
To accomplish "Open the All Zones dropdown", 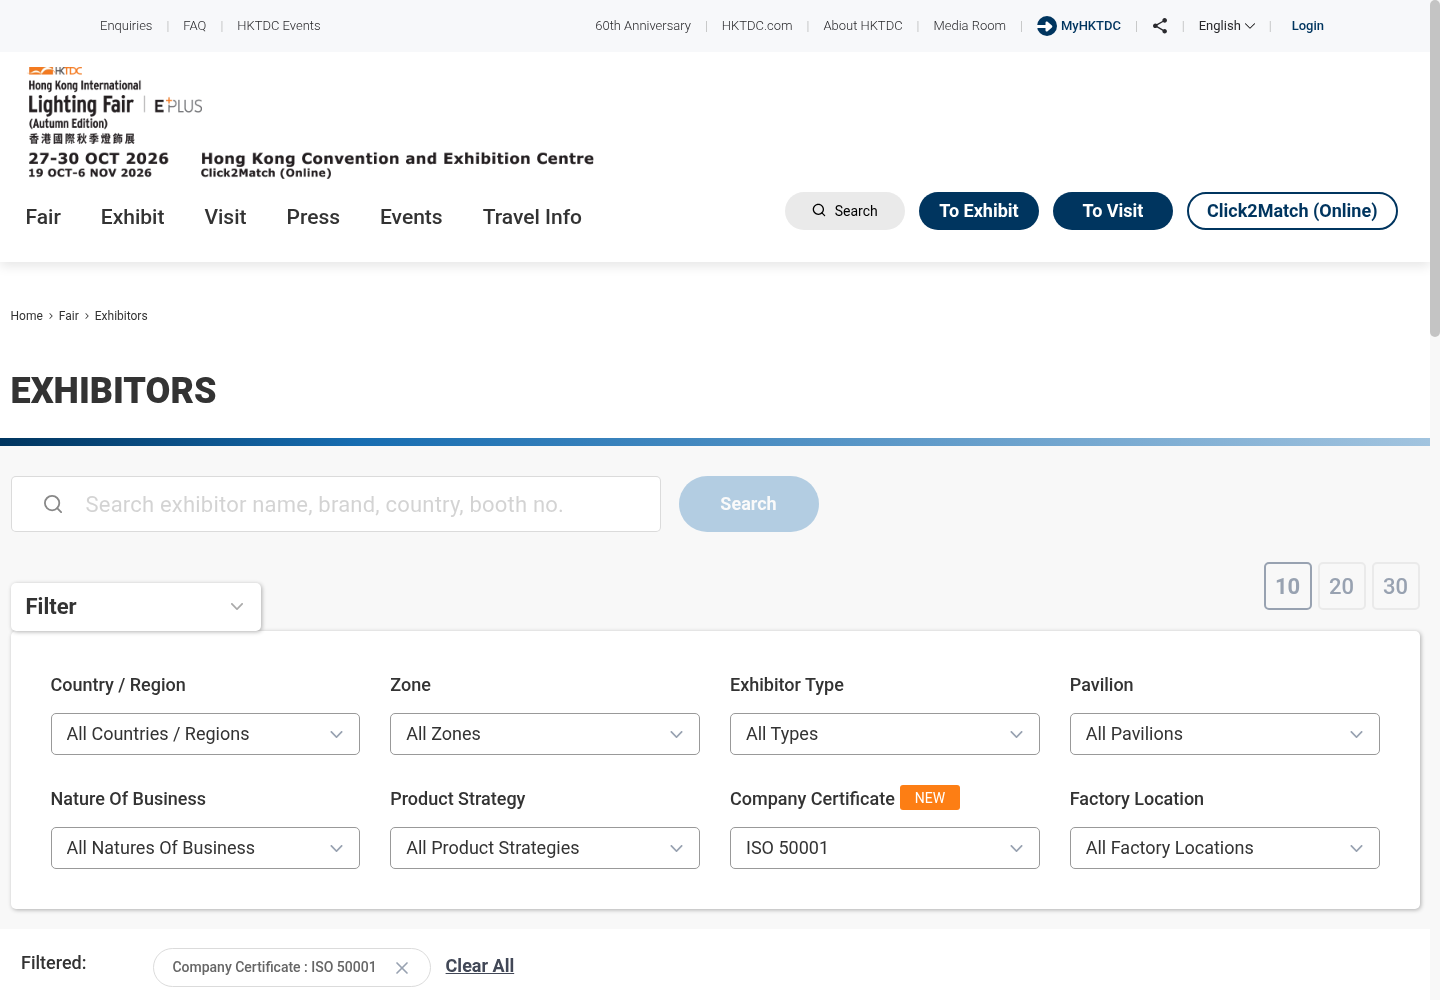I will [545, 734].
